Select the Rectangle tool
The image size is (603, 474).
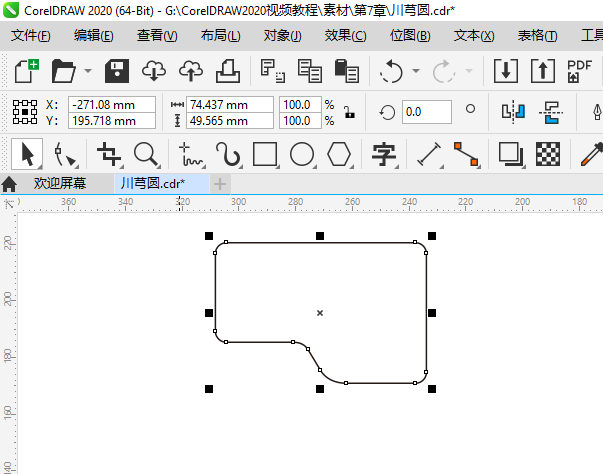pos(265,155)
